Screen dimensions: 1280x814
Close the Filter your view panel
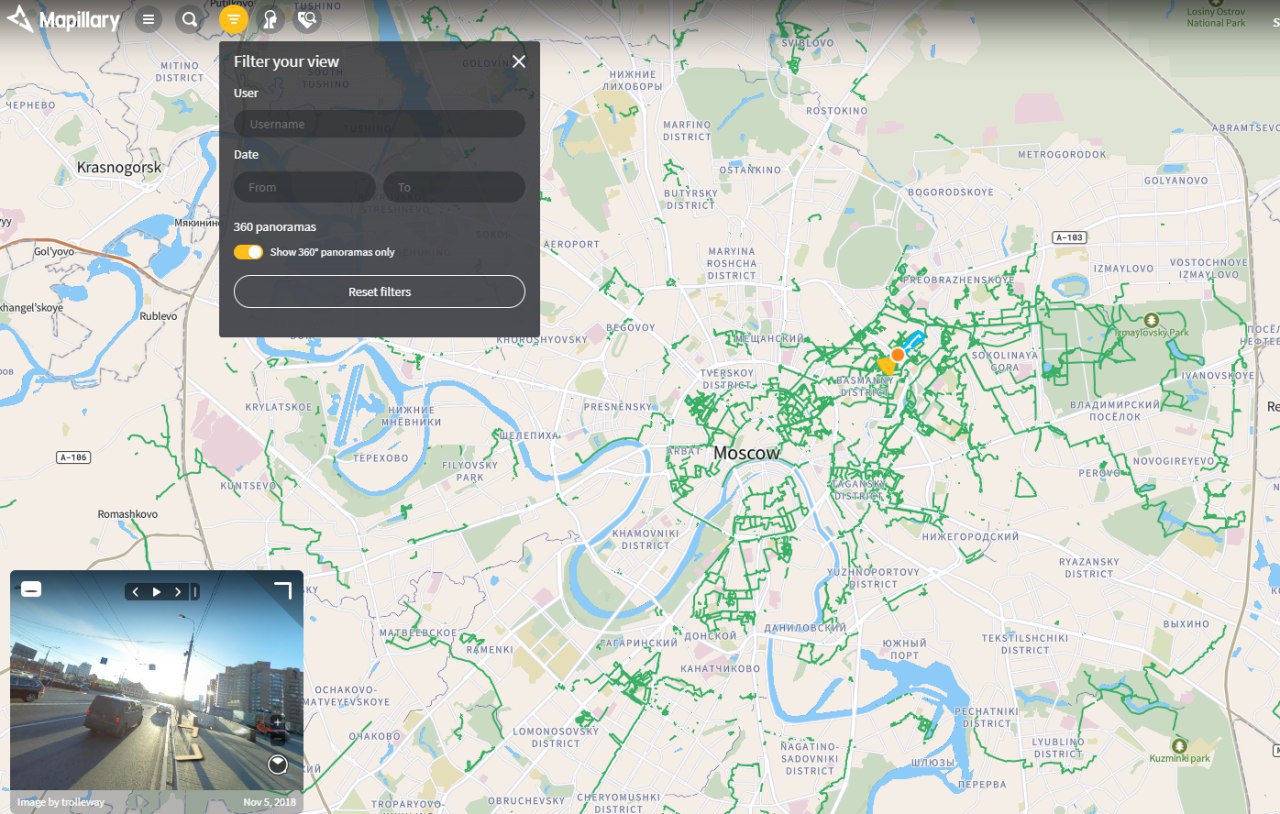(x=518, y=61)
